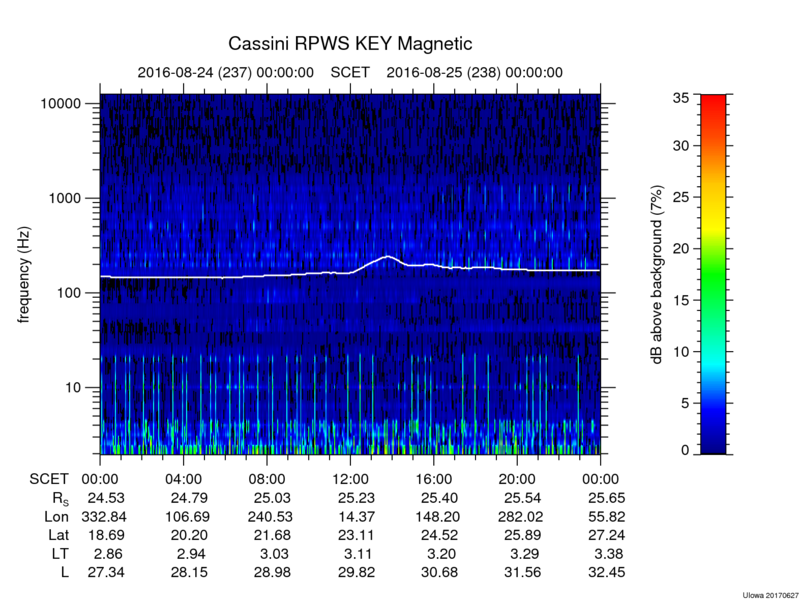Click the green colorbar region near 20
Viewport: 800px width, 600px height.
pos(713,250)
